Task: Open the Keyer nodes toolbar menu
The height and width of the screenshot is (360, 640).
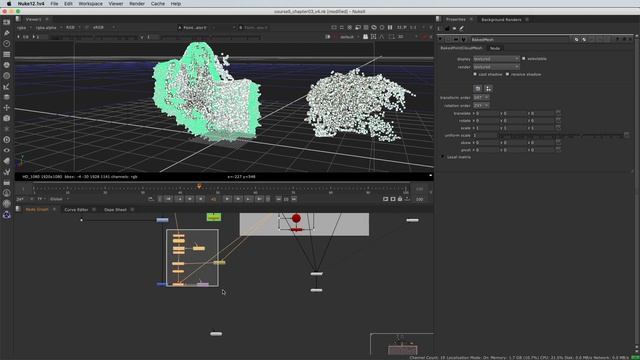Action: (7, 86)
